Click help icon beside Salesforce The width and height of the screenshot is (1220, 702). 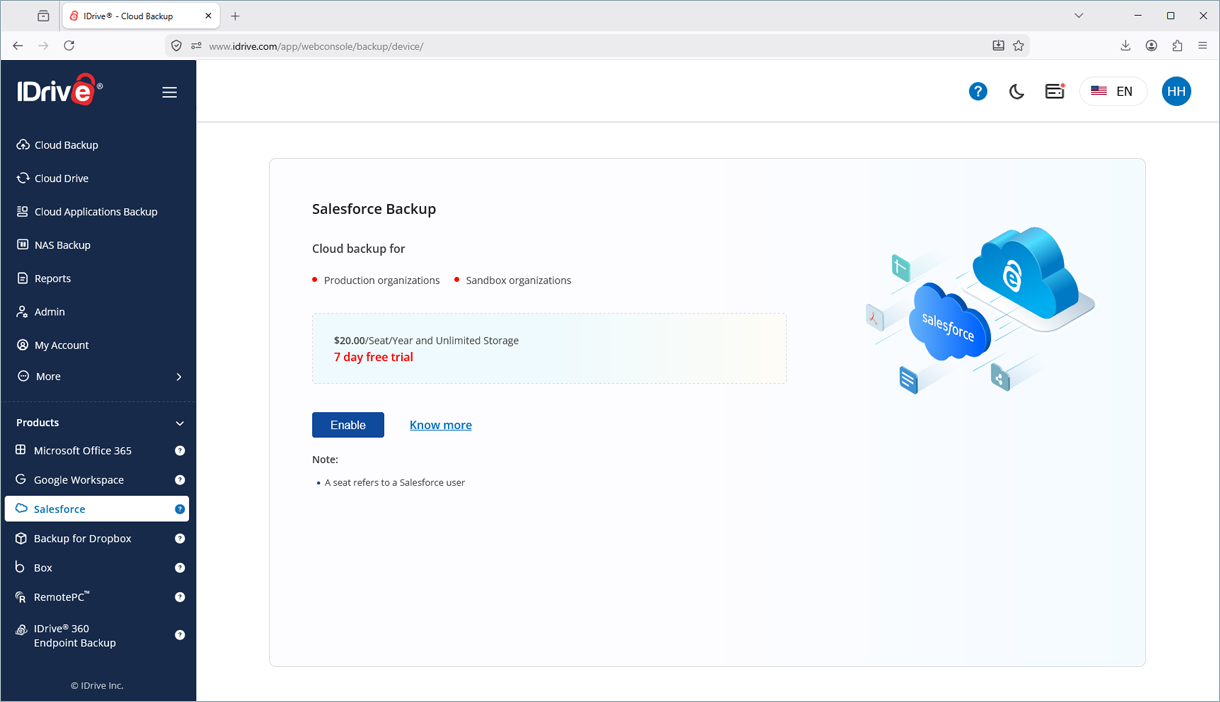pyautogui.click(x=180, y=509)
